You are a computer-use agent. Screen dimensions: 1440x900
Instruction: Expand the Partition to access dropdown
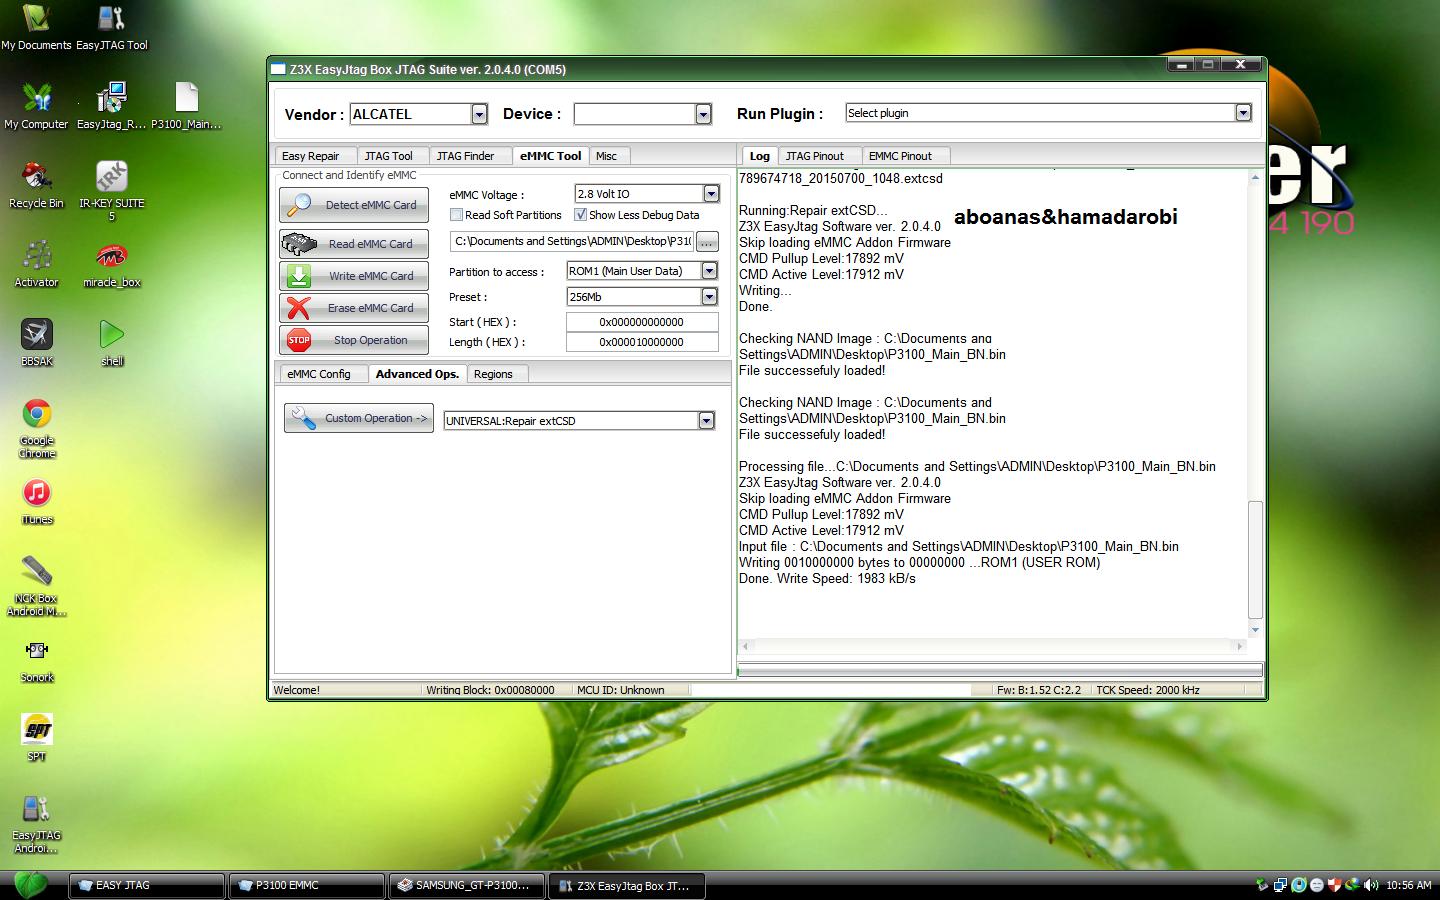click(x=709, y=271)
